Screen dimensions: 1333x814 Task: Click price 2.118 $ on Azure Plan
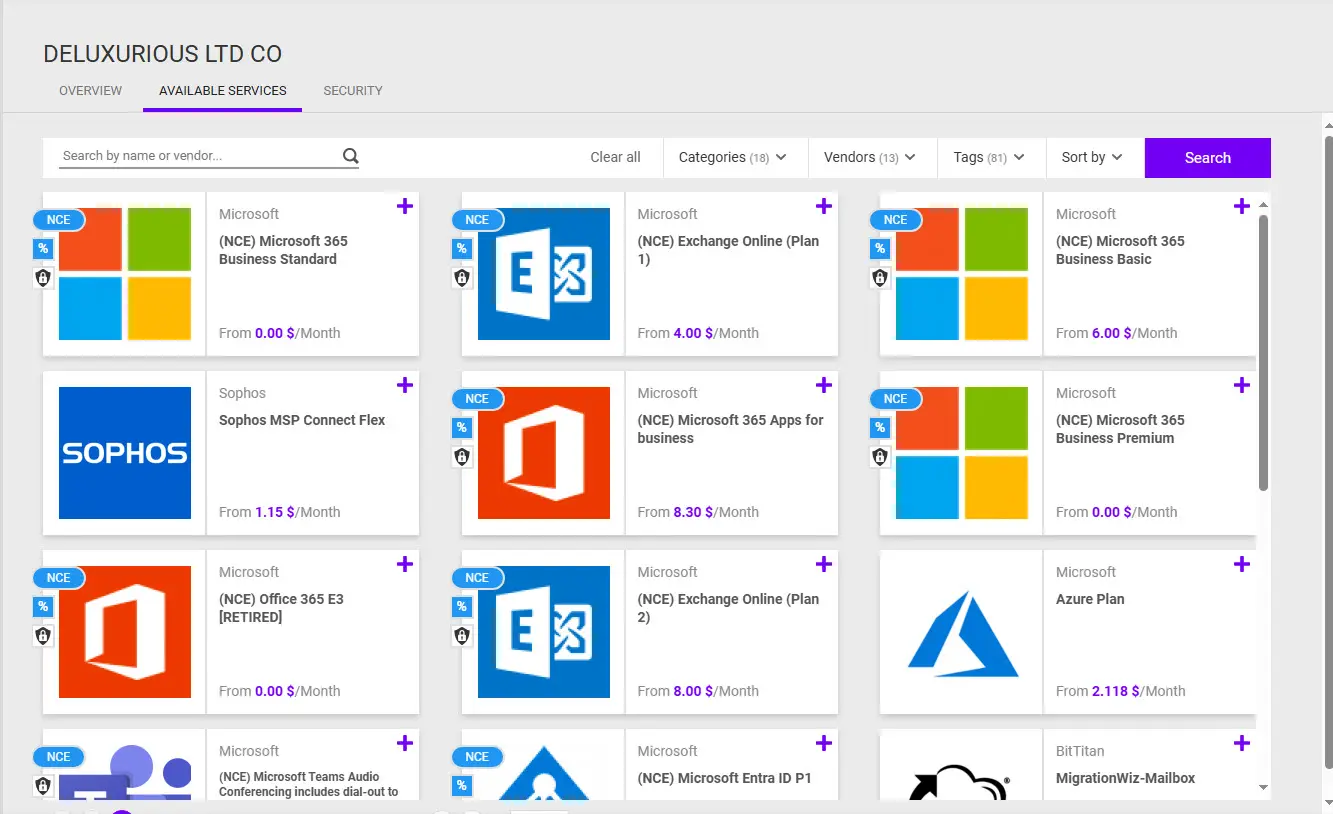tap(1117, 691)
